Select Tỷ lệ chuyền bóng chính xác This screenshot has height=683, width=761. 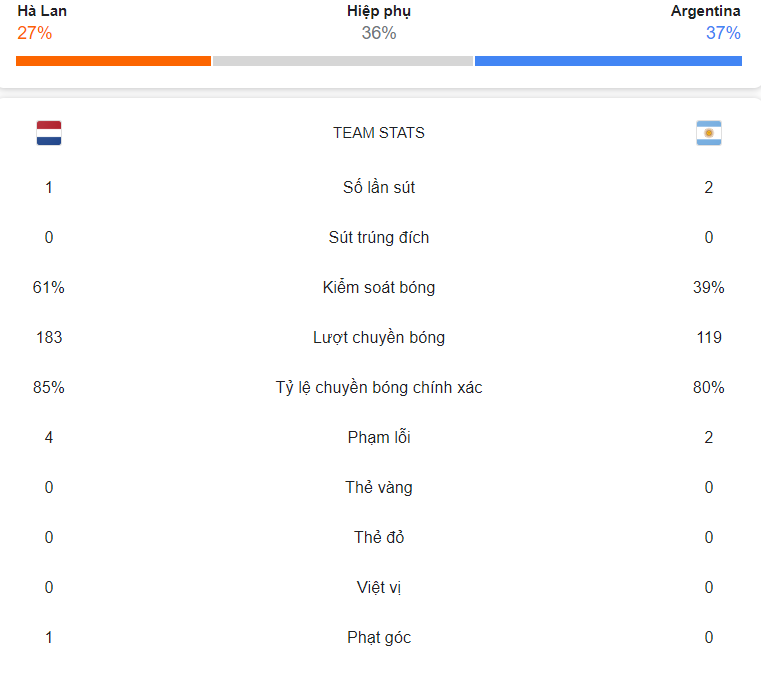[379, 387]
